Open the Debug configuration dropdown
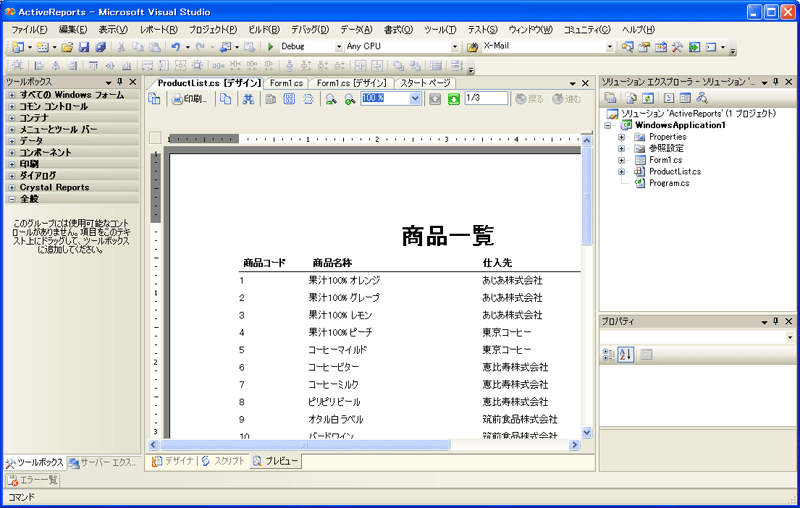 coord(338,47)
